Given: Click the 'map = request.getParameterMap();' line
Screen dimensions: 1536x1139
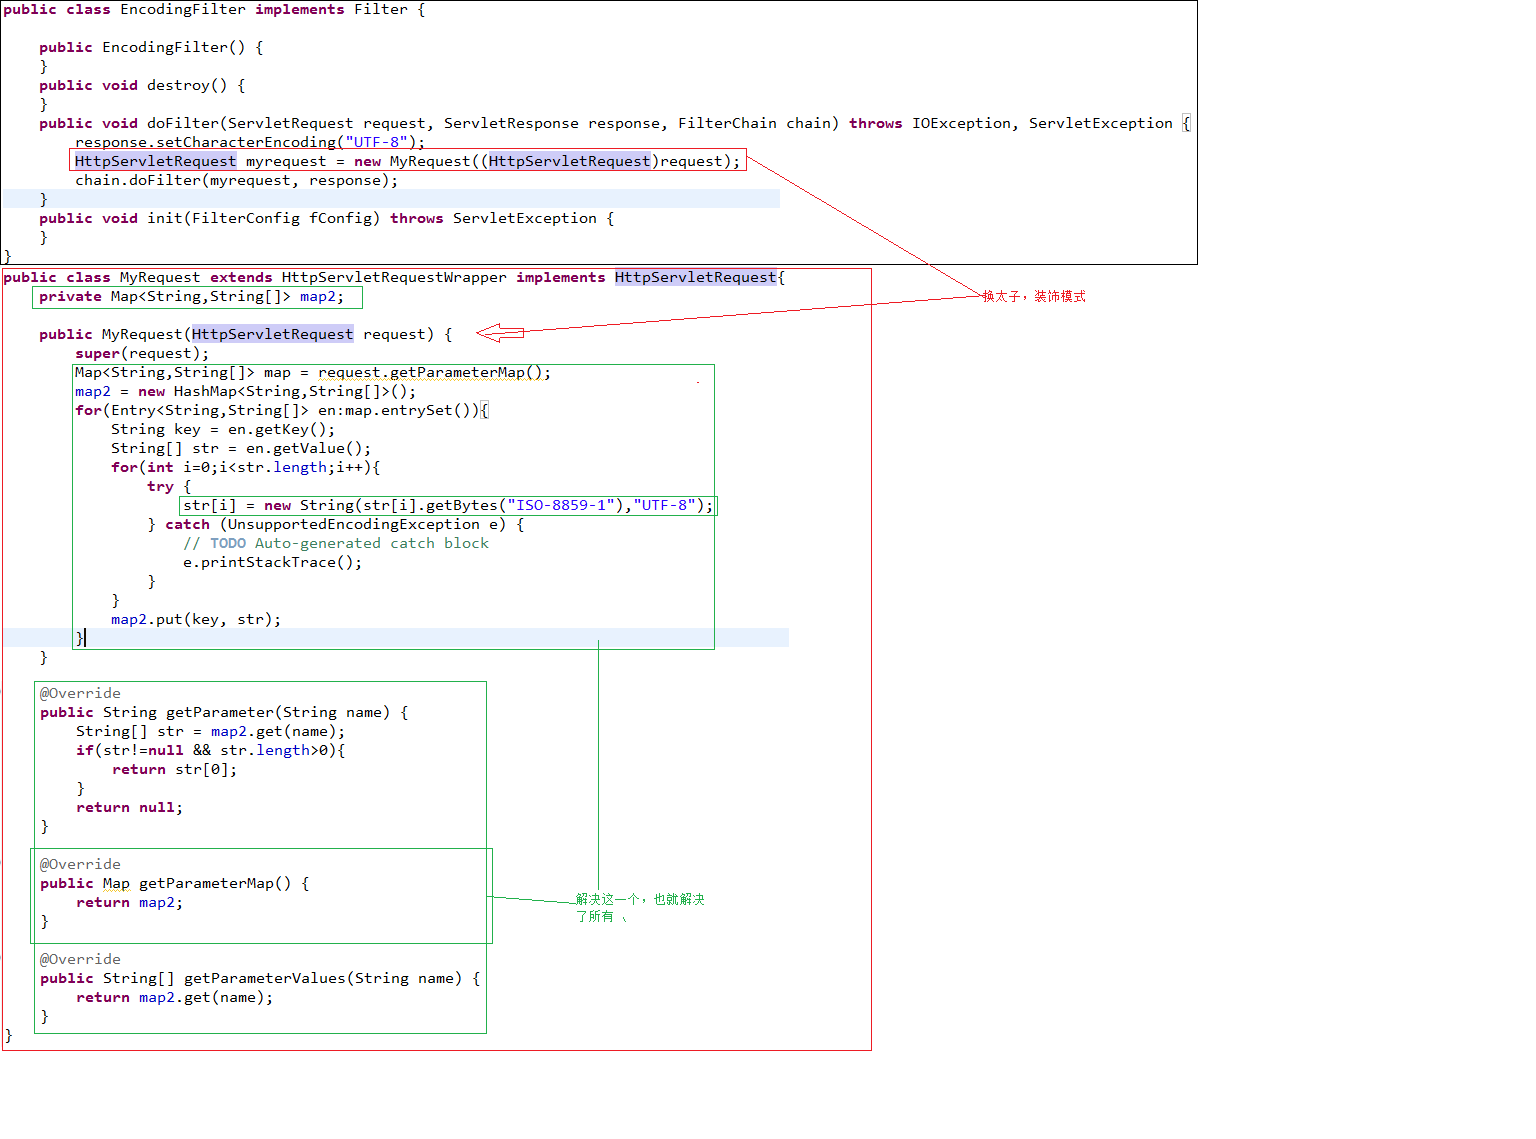Looking at the screenshot, I should (x=313, y=373).
